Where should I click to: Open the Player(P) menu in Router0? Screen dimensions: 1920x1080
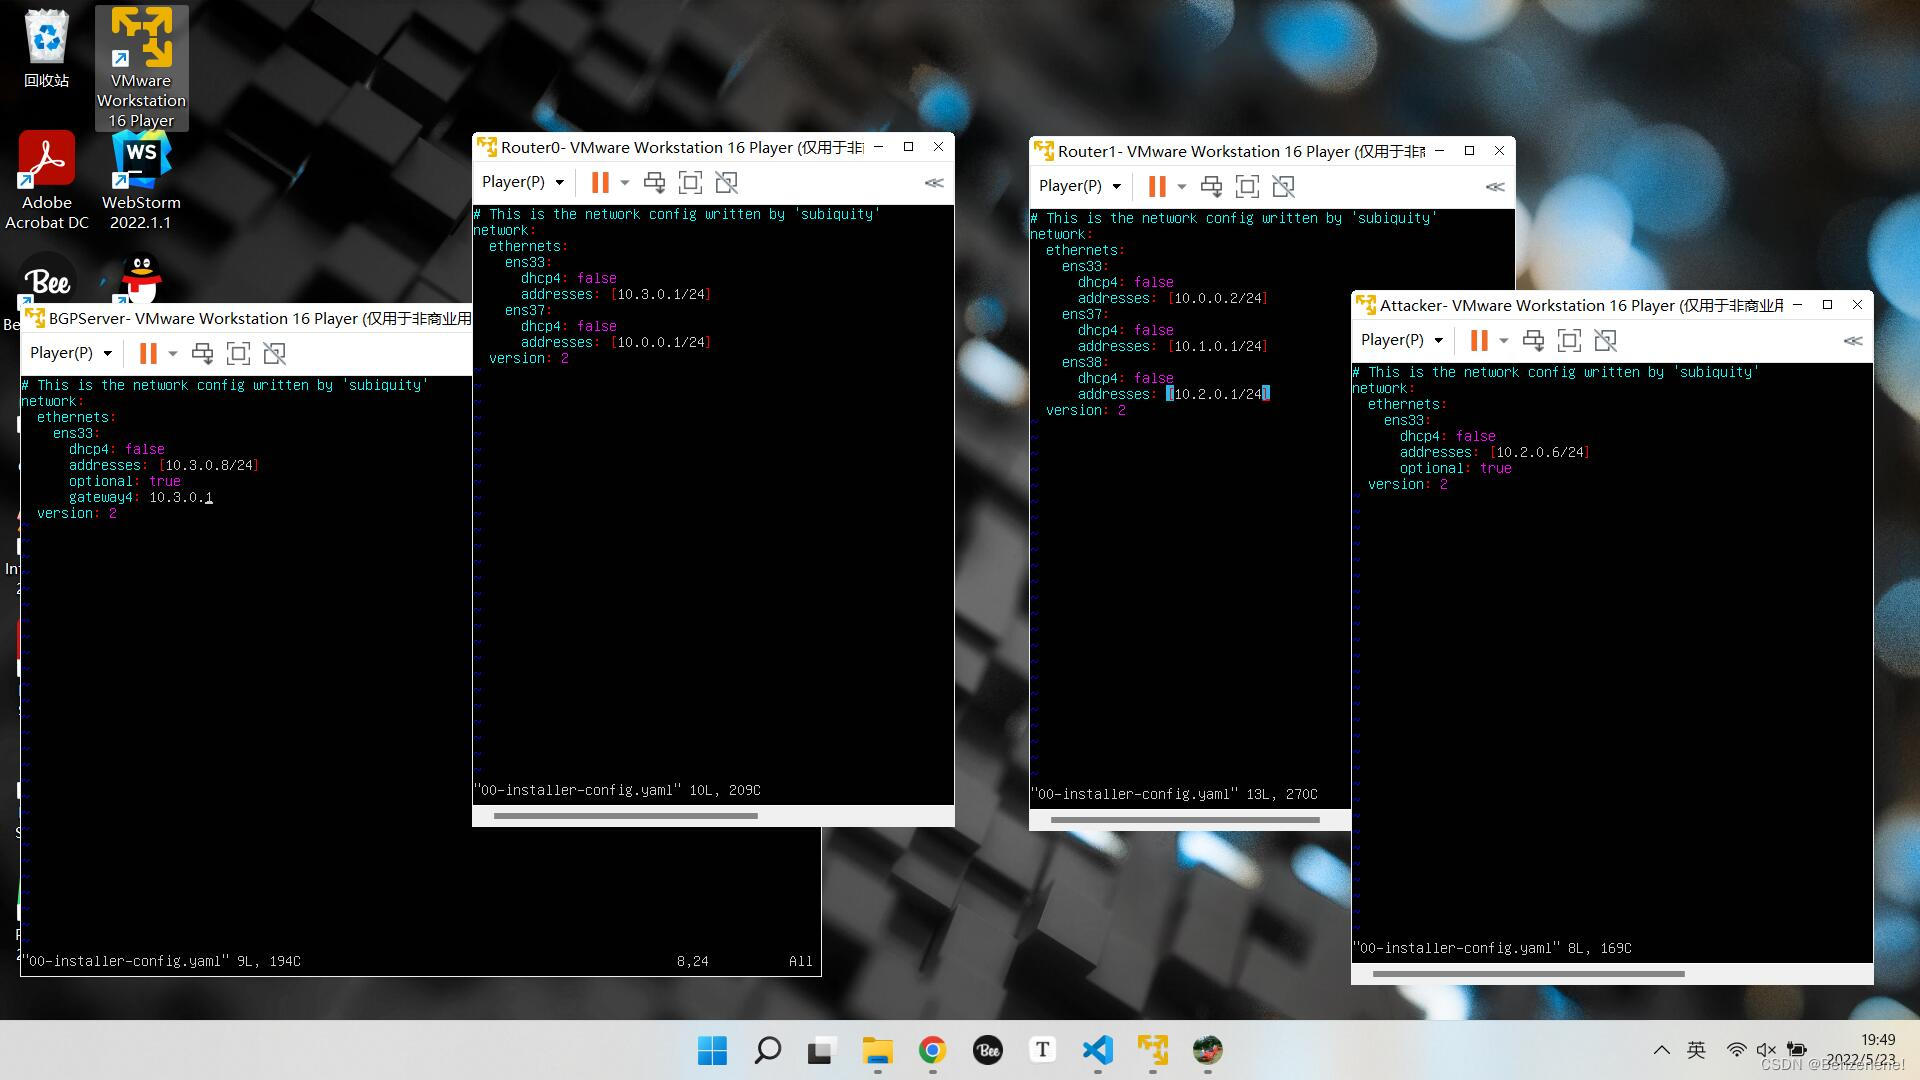point(523,182)
